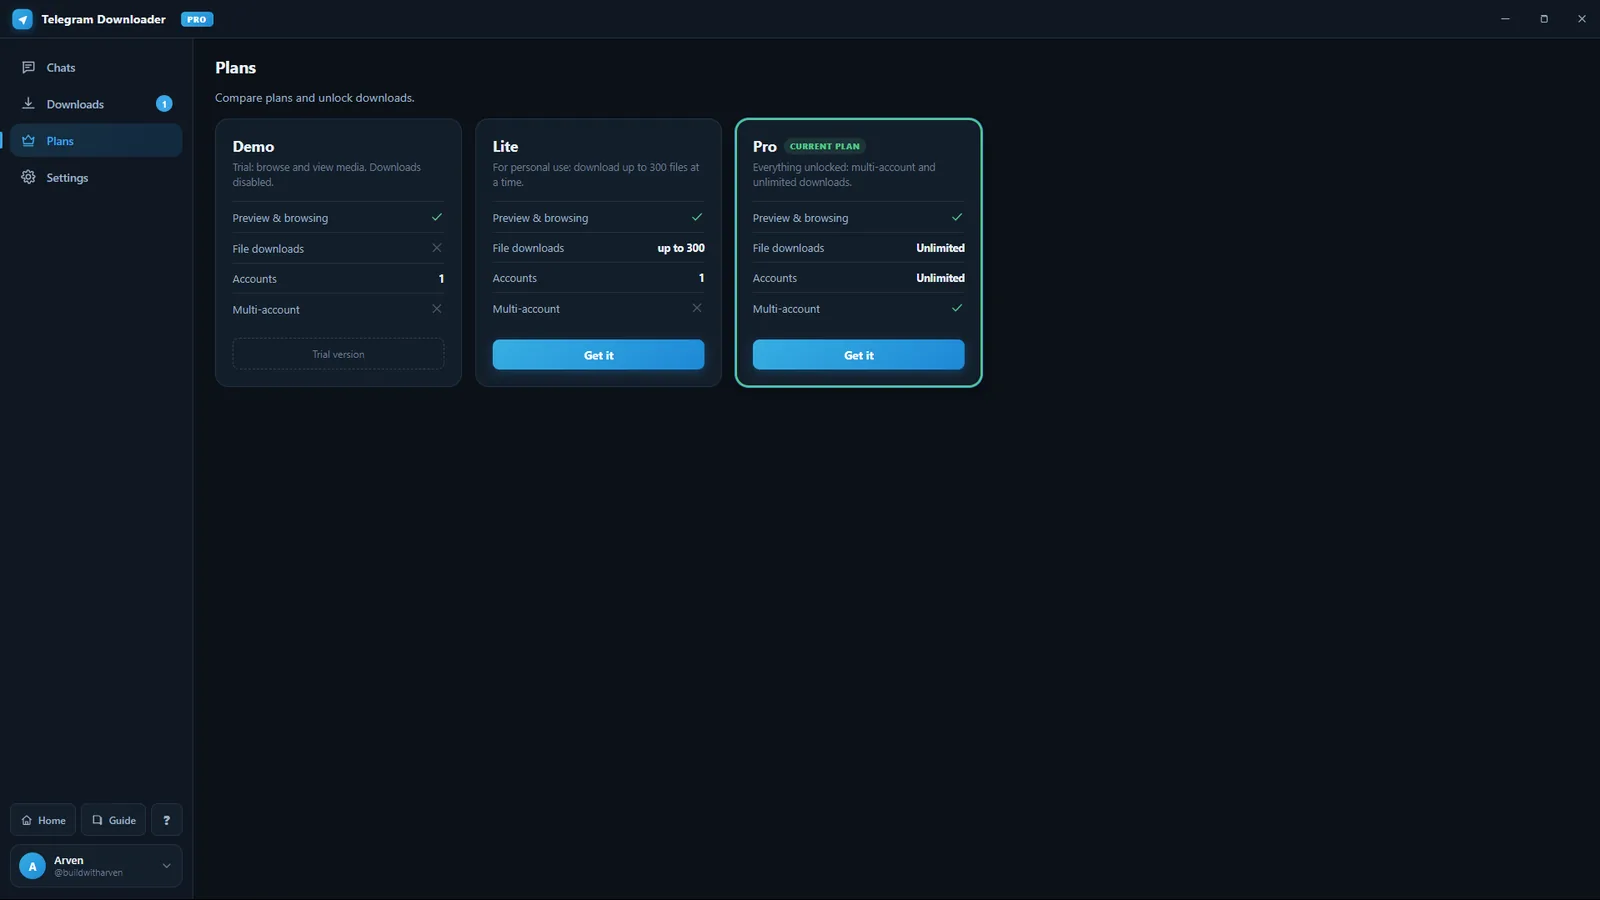
Task: Click Pro Preview & browsing checkmark
Action: tap(957, 217)
